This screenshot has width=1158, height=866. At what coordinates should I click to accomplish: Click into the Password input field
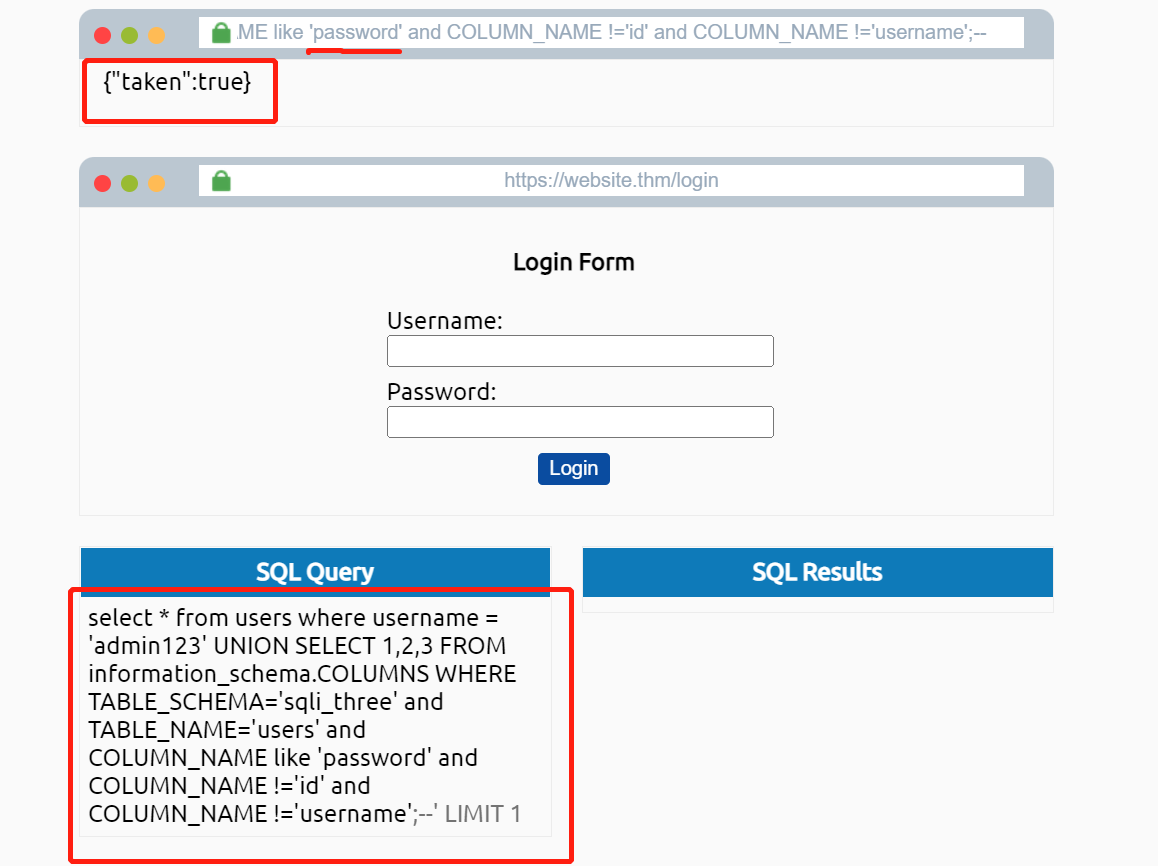pyautogui.click(x=580, y=422)
